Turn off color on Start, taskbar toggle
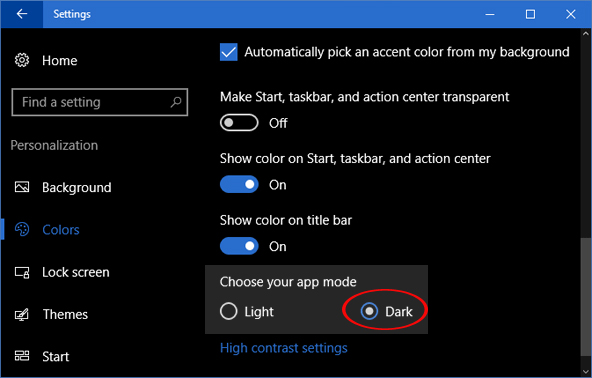Viewport: 592px width, 378px height. tap(239, 184)
